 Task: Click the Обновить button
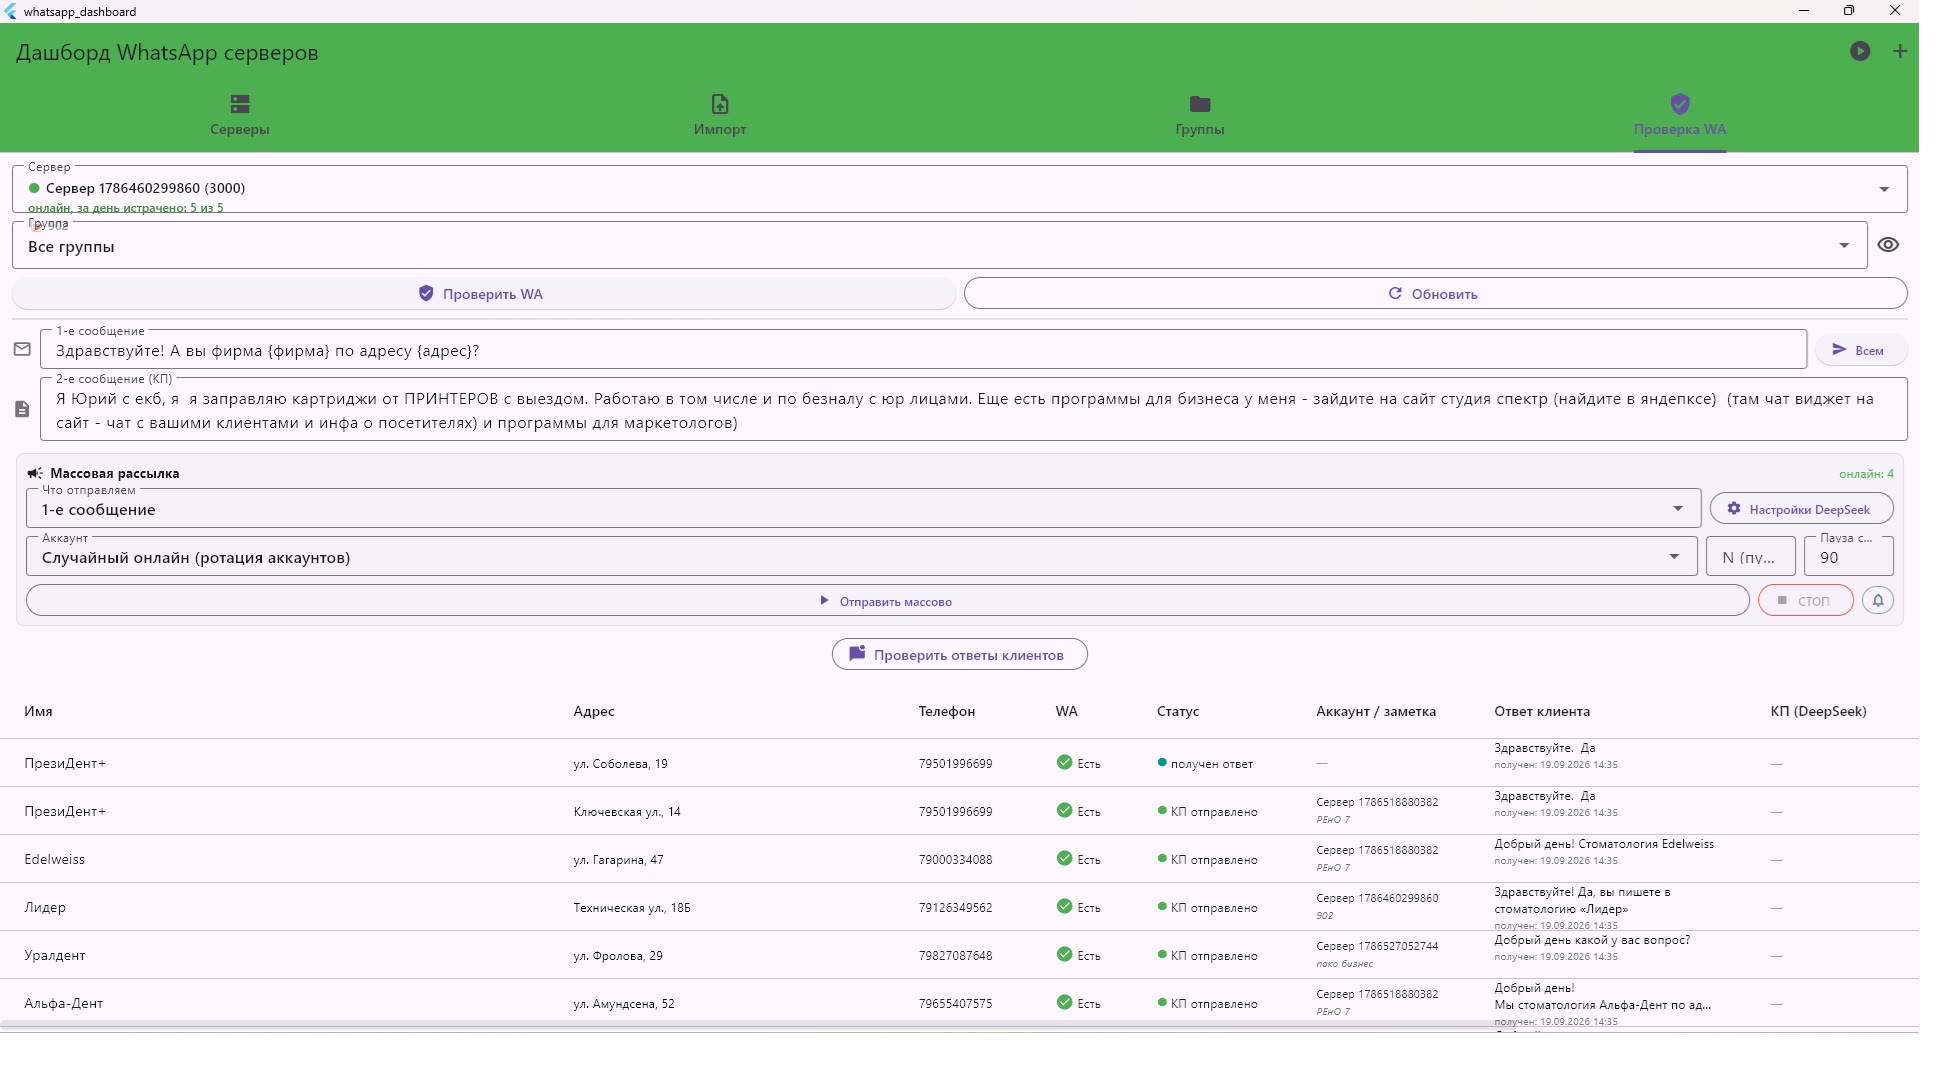[1435, 293]
